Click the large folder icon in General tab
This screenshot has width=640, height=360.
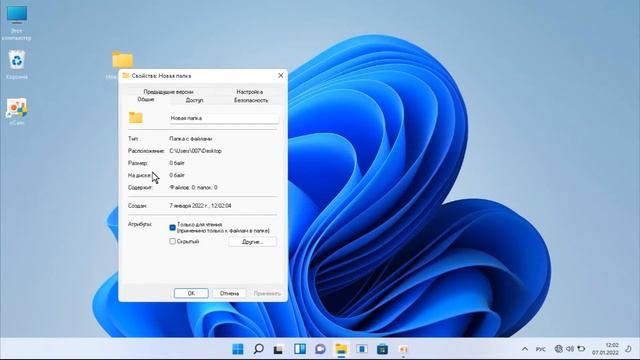136,118
